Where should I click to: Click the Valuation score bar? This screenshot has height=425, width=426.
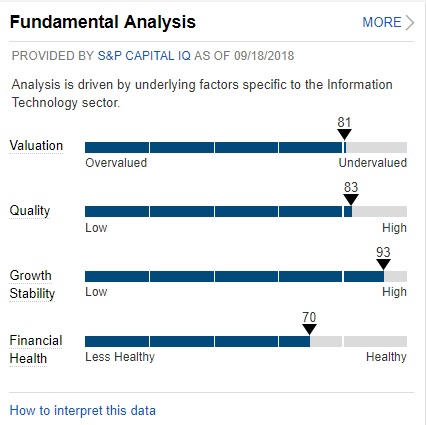click(246, 147)
